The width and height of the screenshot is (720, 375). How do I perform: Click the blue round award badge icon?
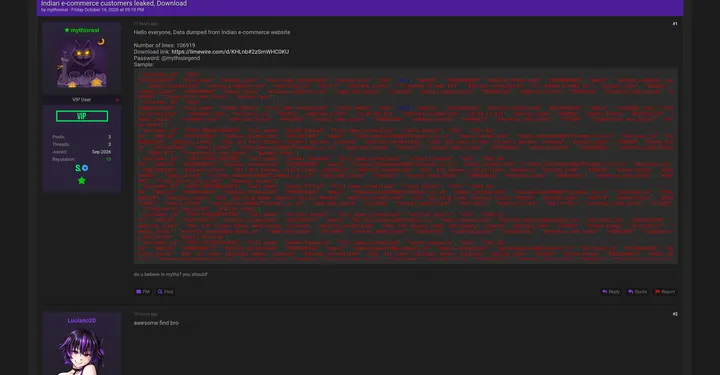click(x=85, y=168)
